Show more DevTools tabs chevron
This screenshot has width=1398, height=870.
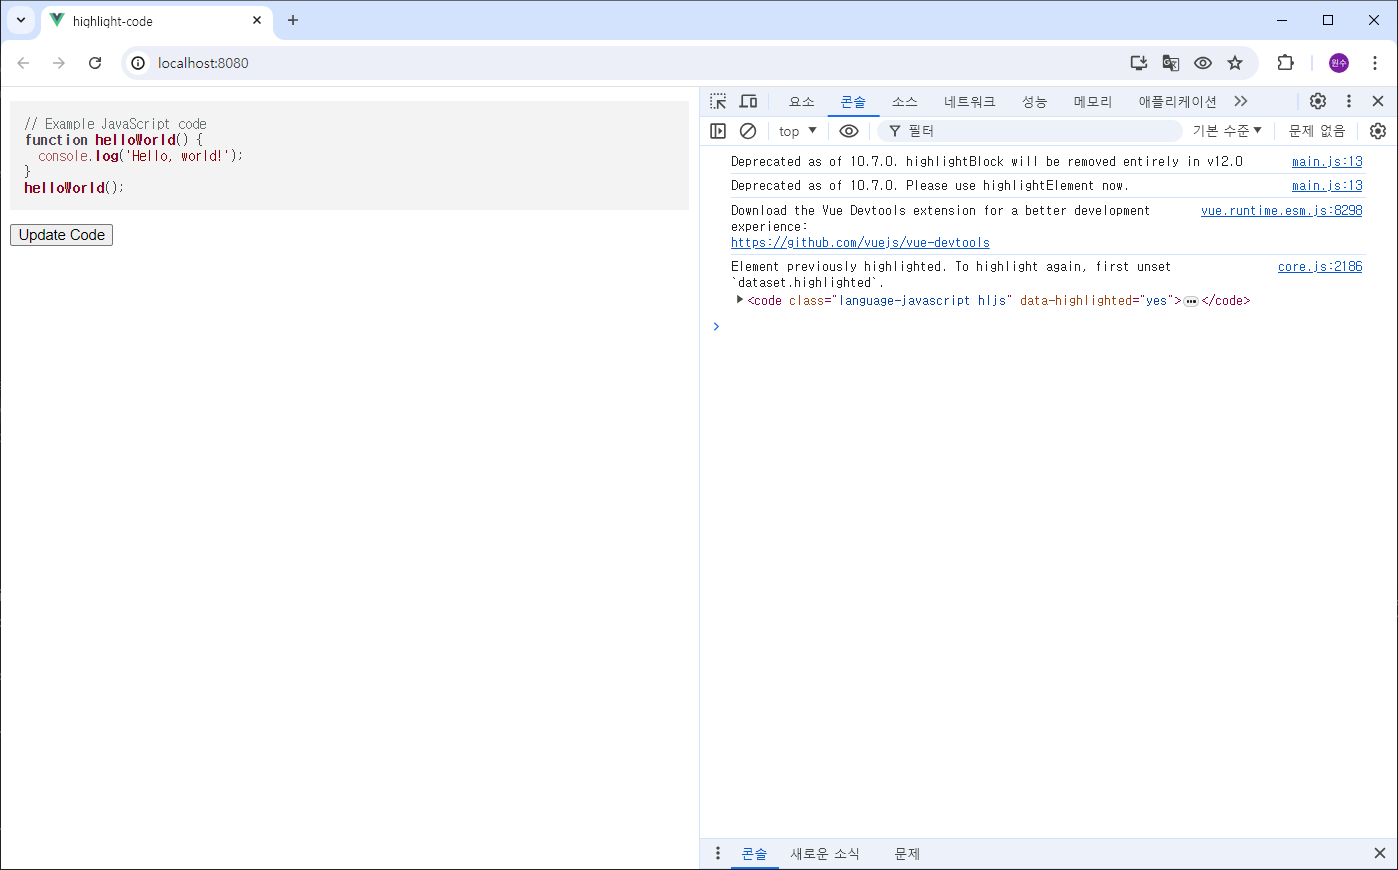click(1241, 101)
